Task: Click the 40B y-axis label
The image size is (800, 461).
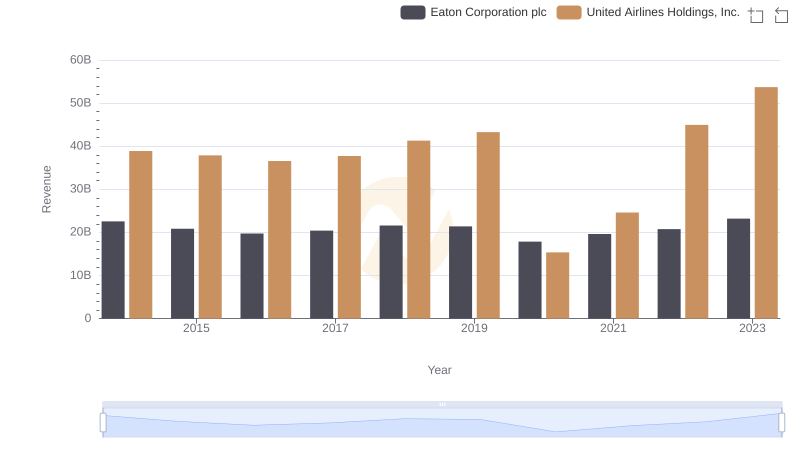Action: point(81,146)
